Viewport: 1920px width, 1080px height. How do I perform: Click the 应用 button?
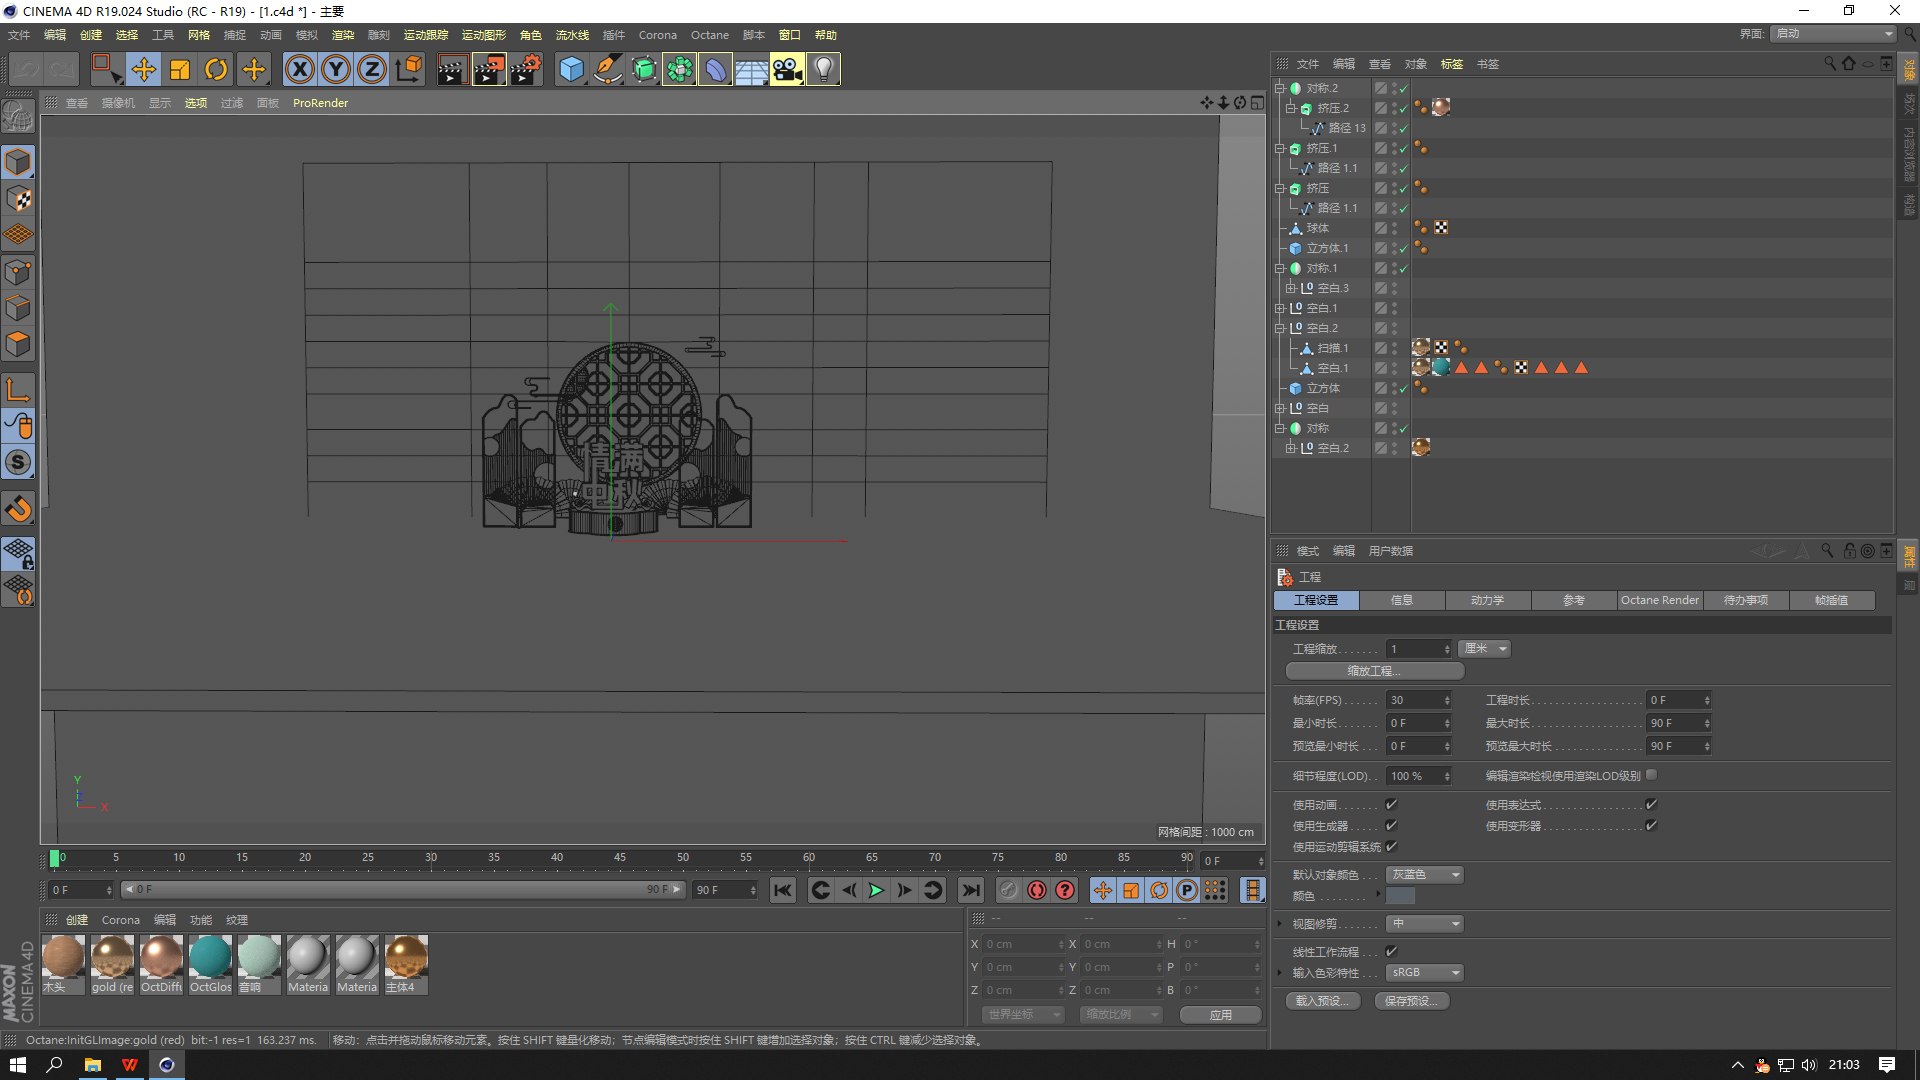(1220, 1015)
